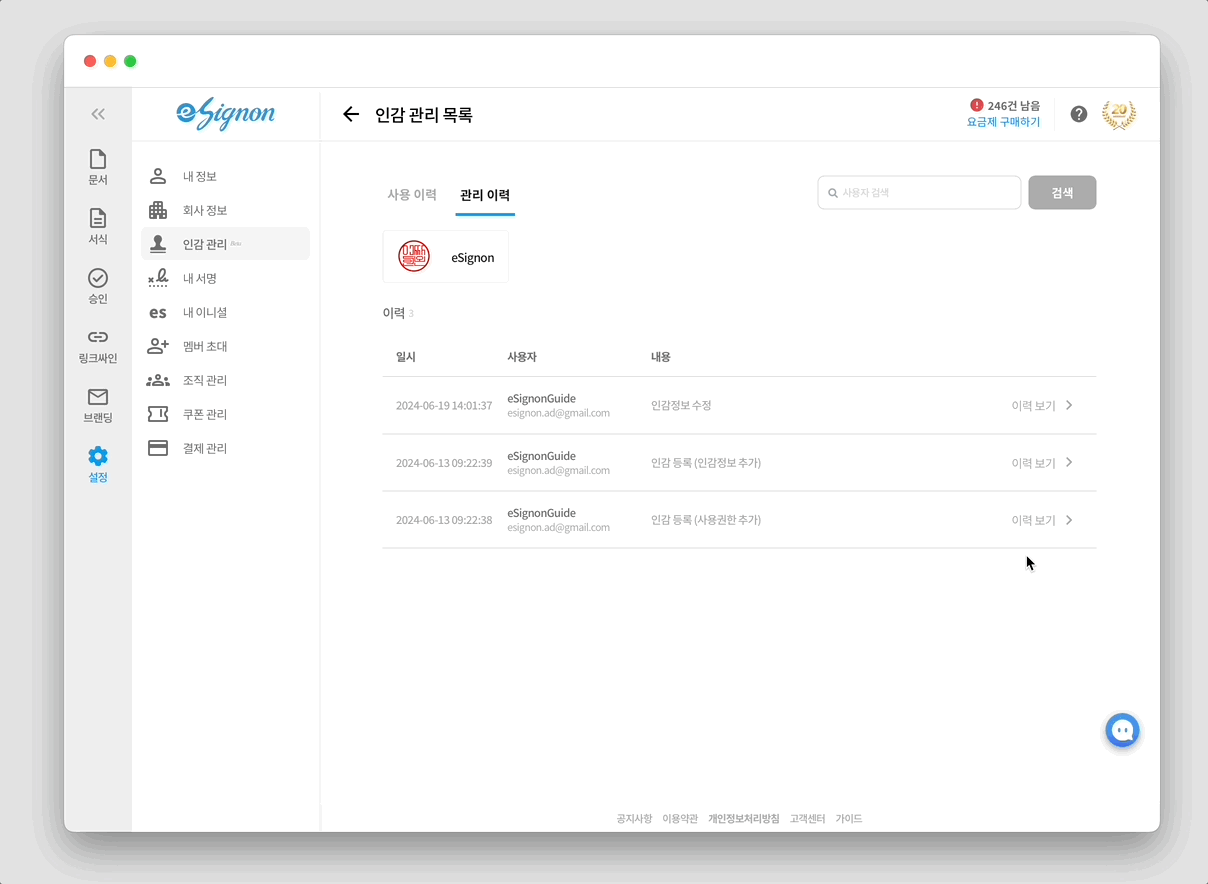Click the 246건 남음 remaining count
Image resolution: width=1208 pixels, height=884 pixels.
click(x=1014, y=105)
